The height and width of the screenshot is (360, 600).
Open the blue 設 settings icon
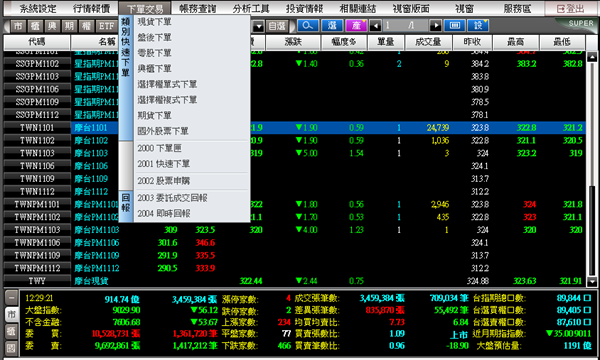(478, 26)
